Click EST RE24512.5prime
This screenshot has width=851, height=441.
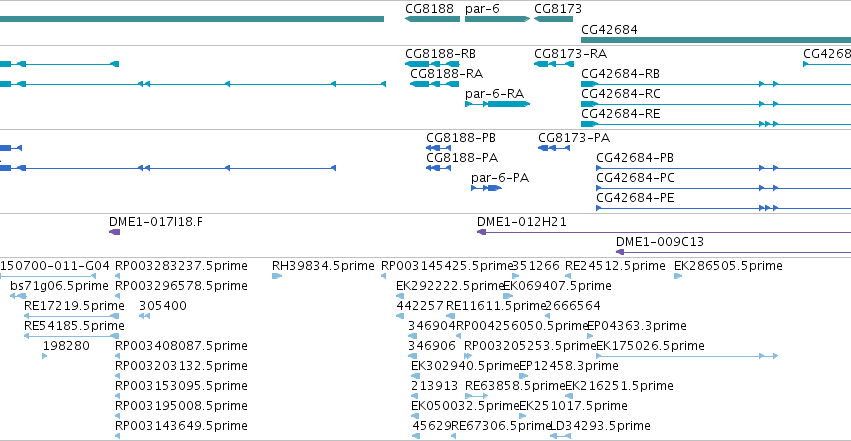click(x=568, y=276)
